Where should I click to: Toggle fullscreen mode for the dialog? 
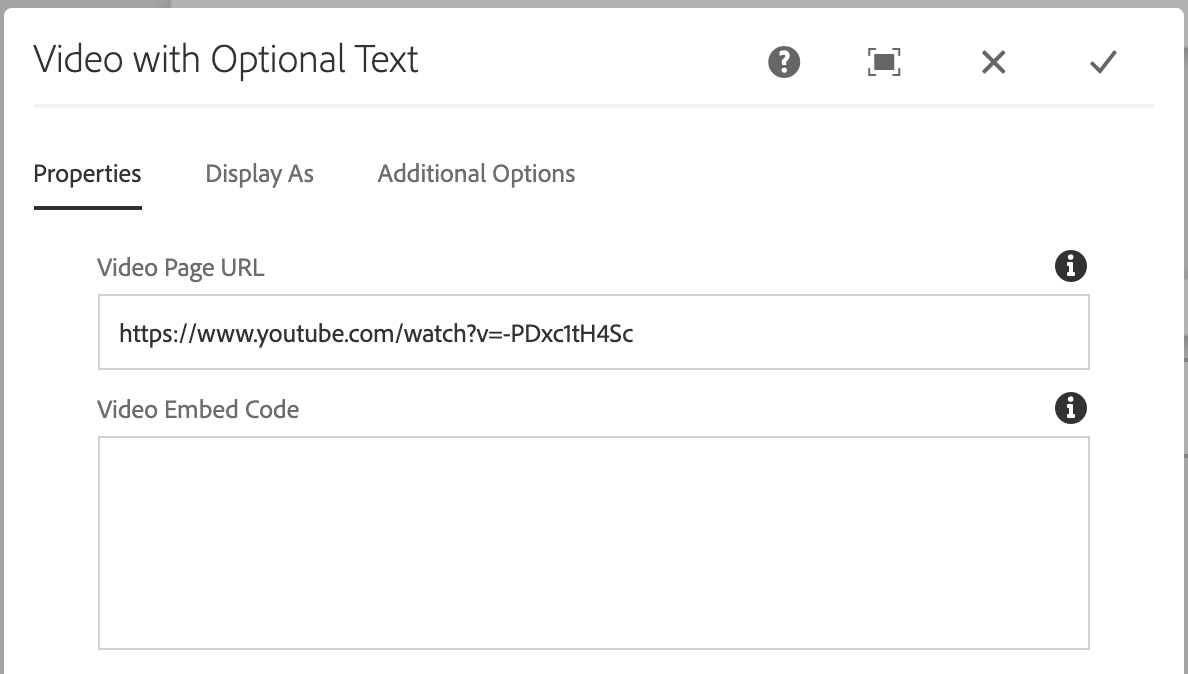click(x=883, y=62)
